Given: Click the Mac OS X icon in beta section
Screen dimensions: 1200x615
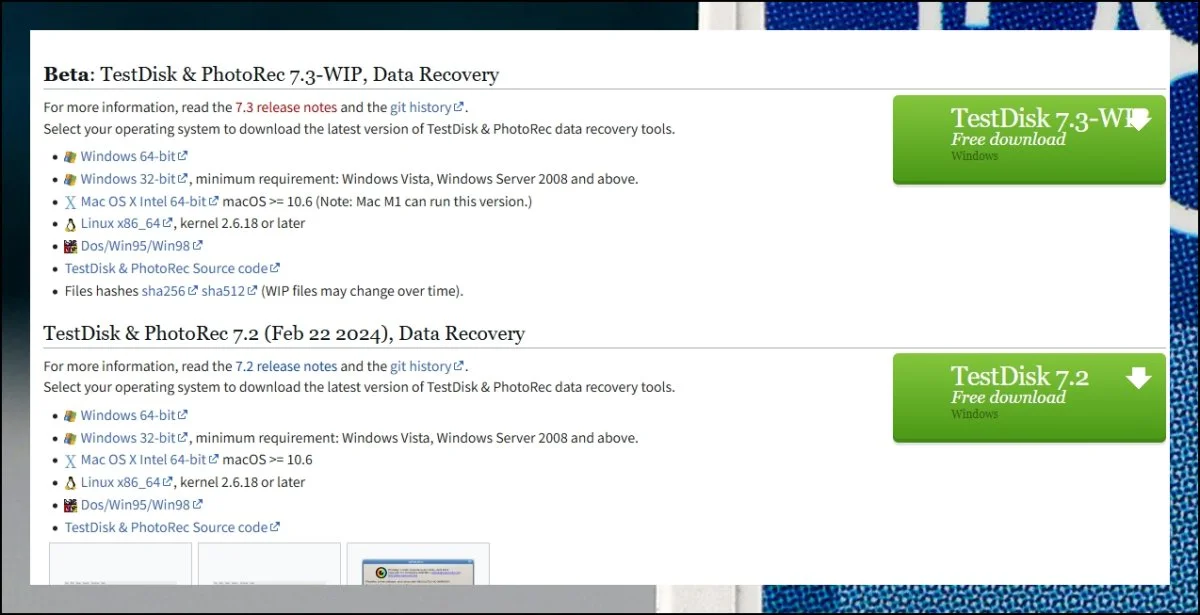Looking at the screenshot, I should (x=70, y=202).
